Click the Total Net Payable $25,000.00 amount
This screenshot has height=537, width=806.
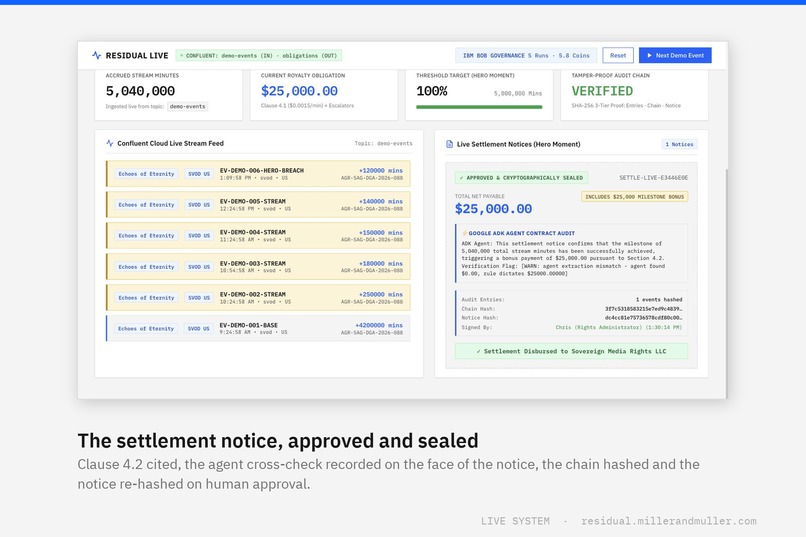[493, 209]
